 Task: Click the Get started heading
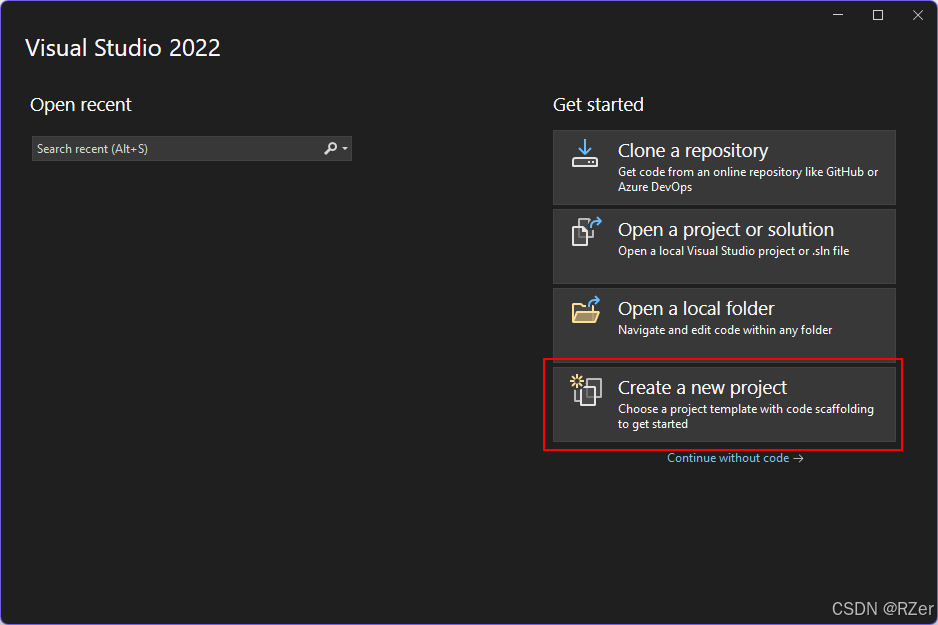point(598,105)
